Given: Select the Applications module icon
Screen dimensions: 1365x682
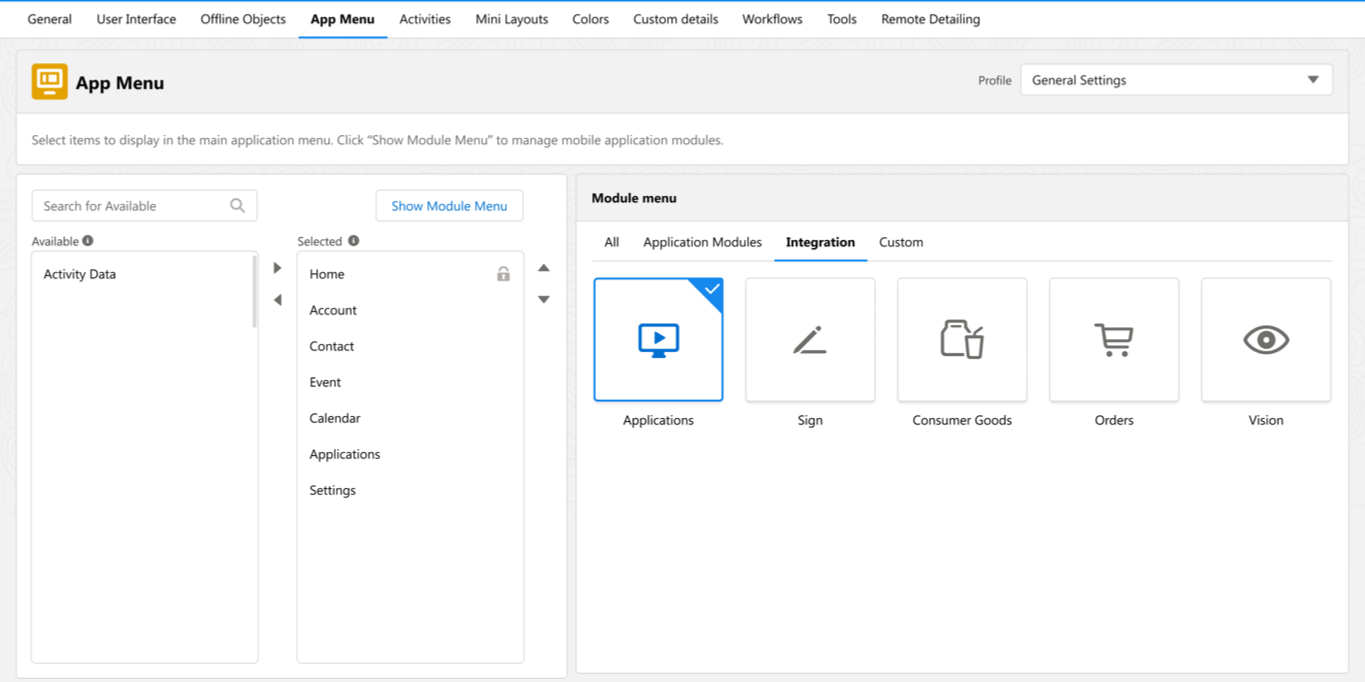Looking at the screenshot, I should click(x=658, y=339).
